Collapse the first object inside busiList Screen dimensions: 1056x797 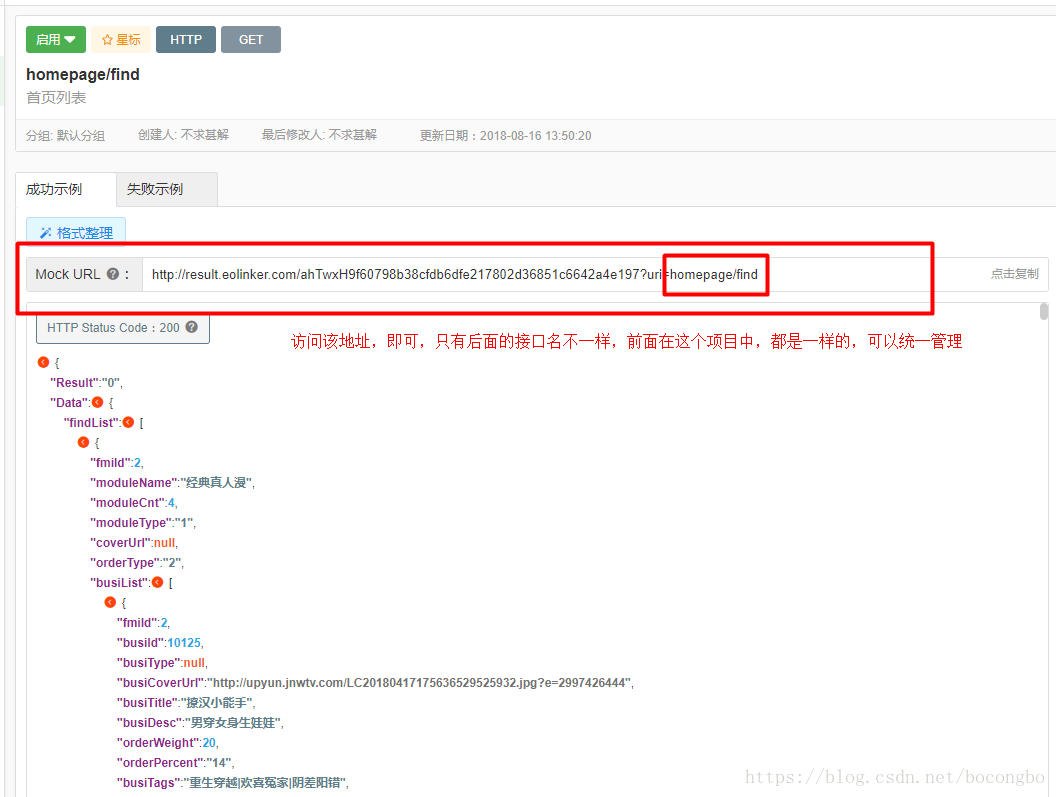click(x=110, y=602)
